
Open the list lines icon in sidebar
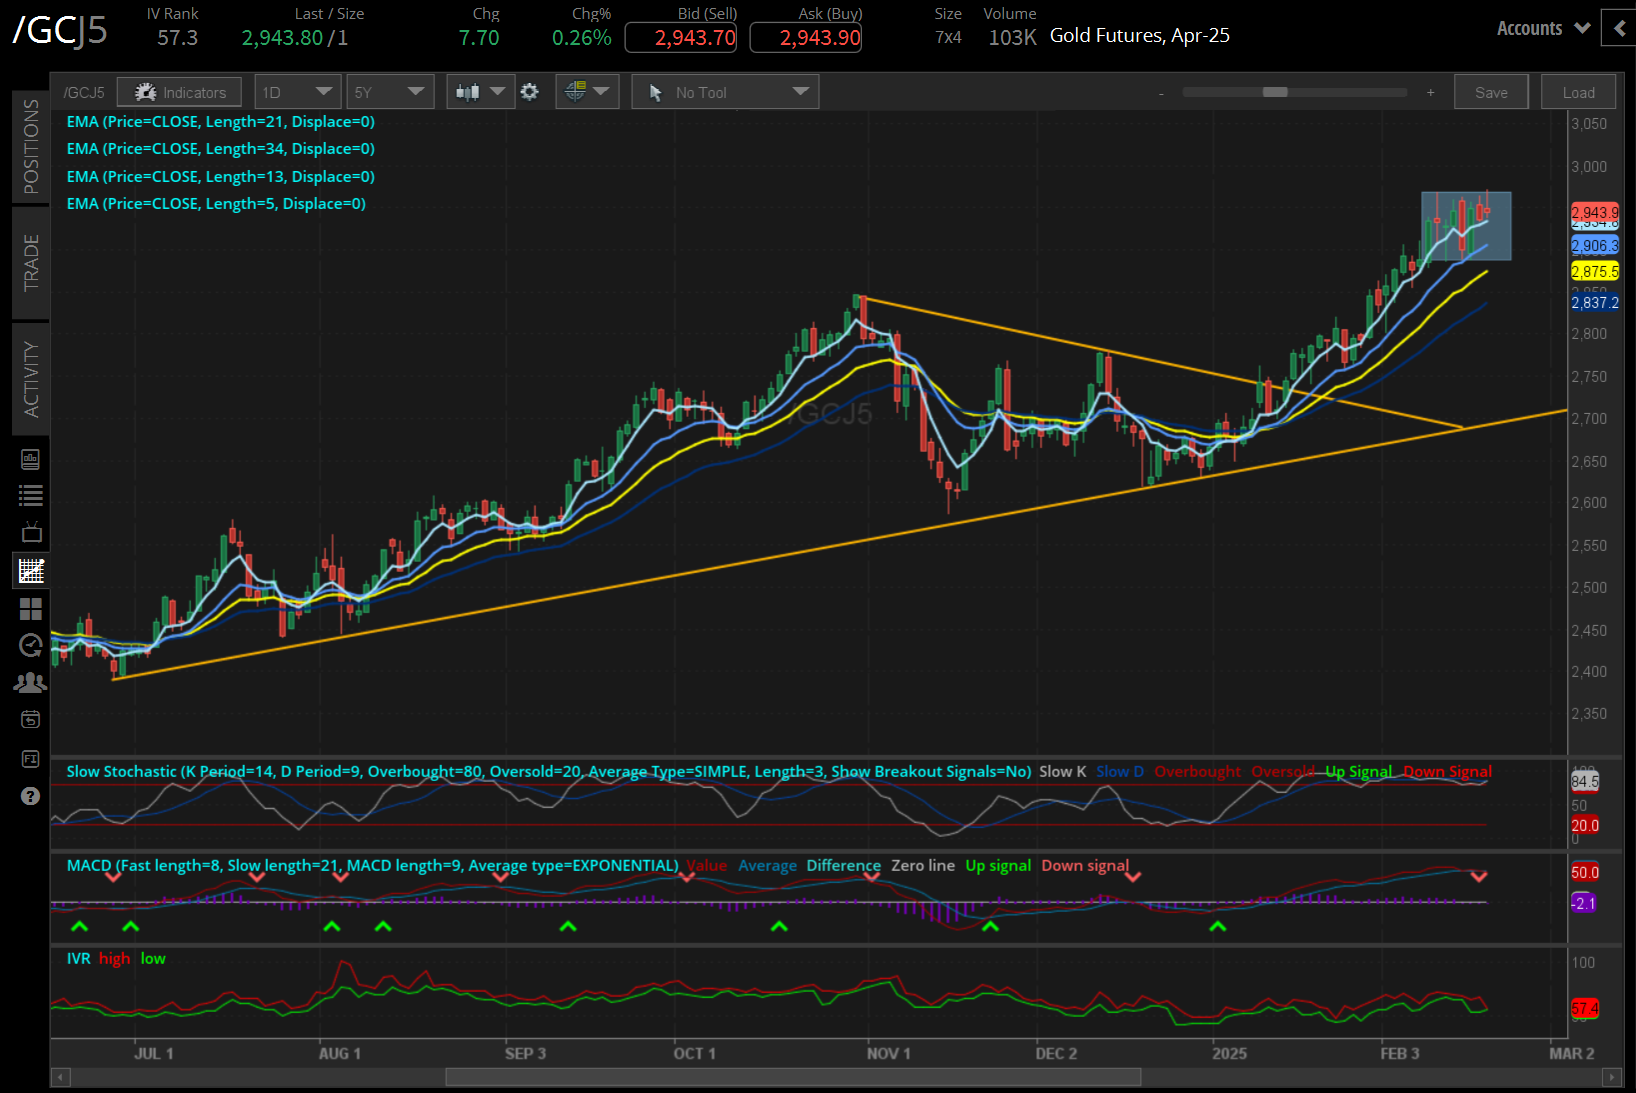click(x=31, y=495)
